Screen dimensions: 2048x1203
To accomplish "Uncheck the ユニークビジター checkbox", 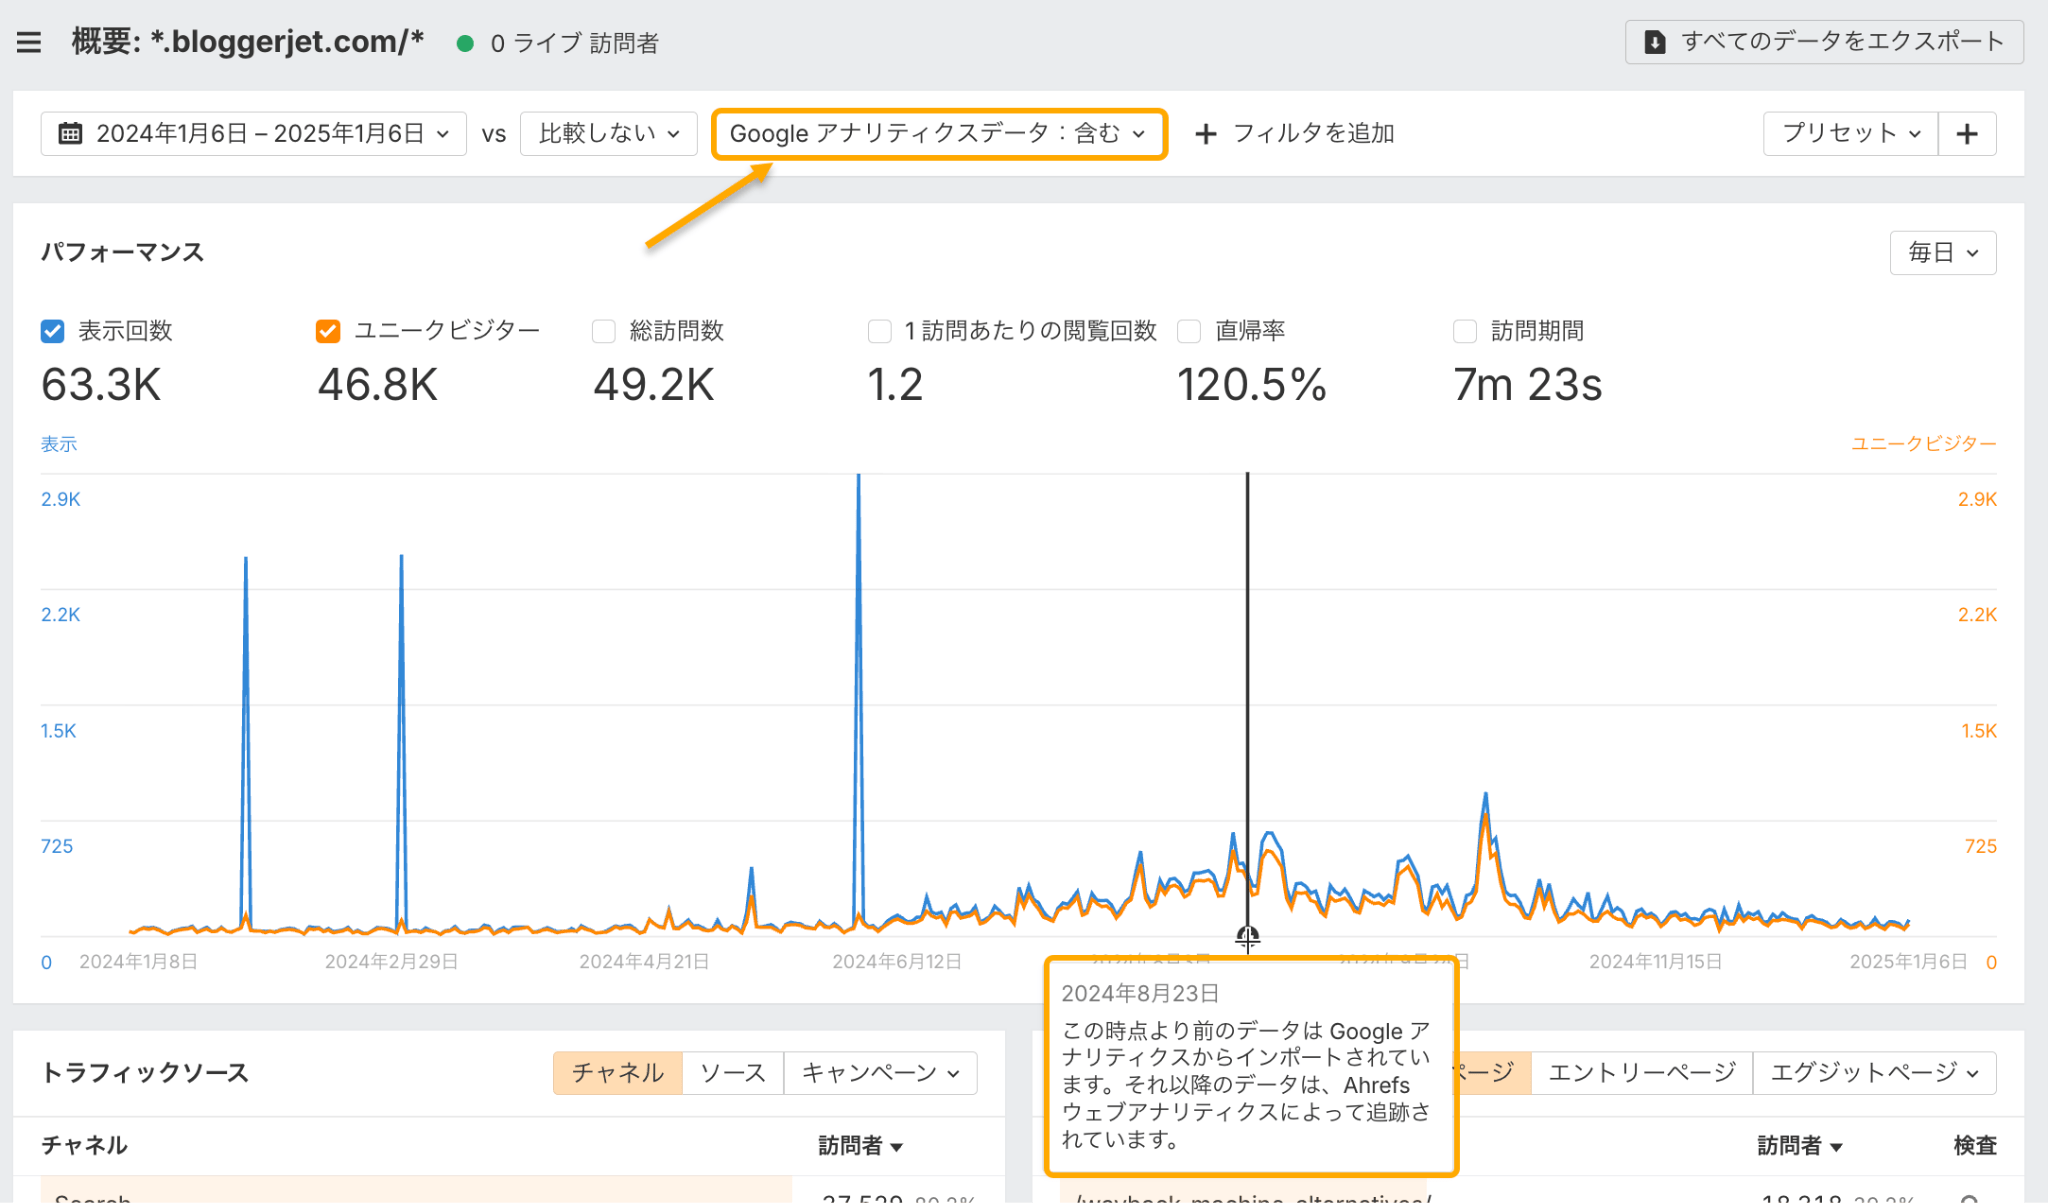I will point(328,331).
